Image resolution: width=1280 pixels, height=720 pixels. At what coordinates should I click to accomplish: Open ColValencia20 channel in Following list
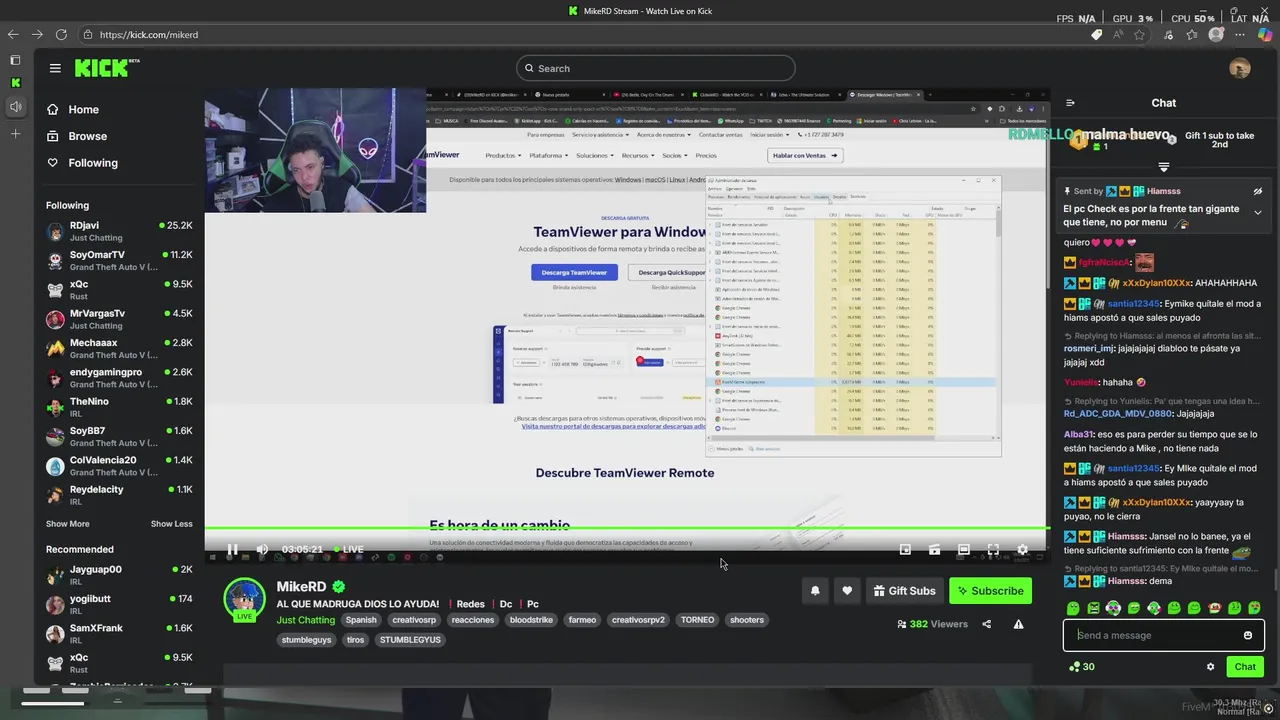point(119,466)
